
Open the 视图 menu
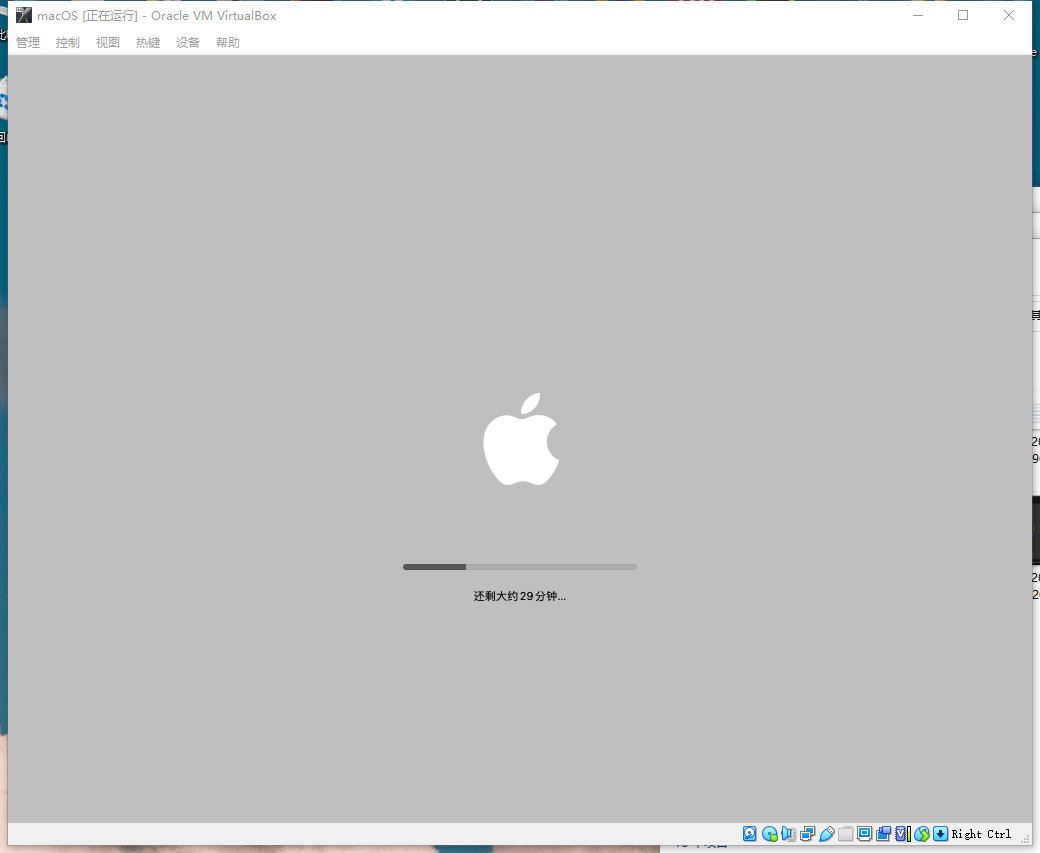(x=107, y=42)
